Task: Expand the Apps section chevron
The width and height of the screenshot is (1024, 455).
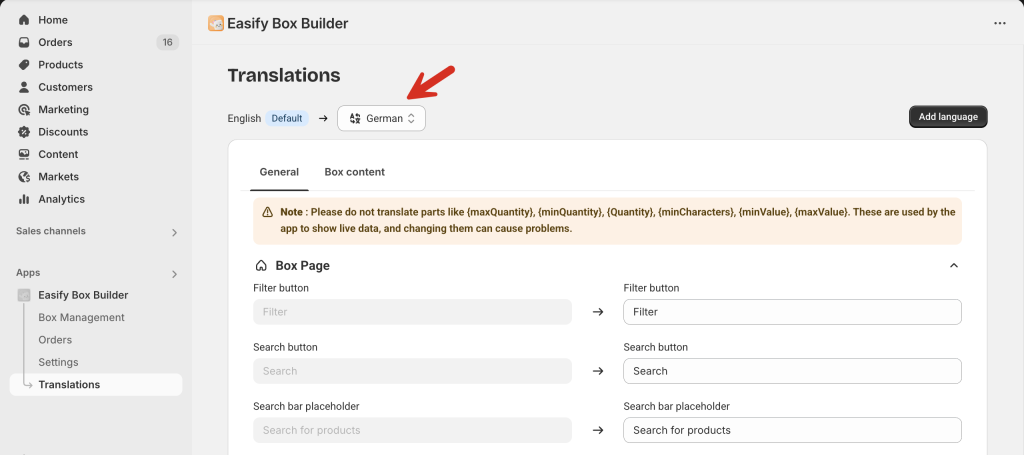Action: (174, 274)
